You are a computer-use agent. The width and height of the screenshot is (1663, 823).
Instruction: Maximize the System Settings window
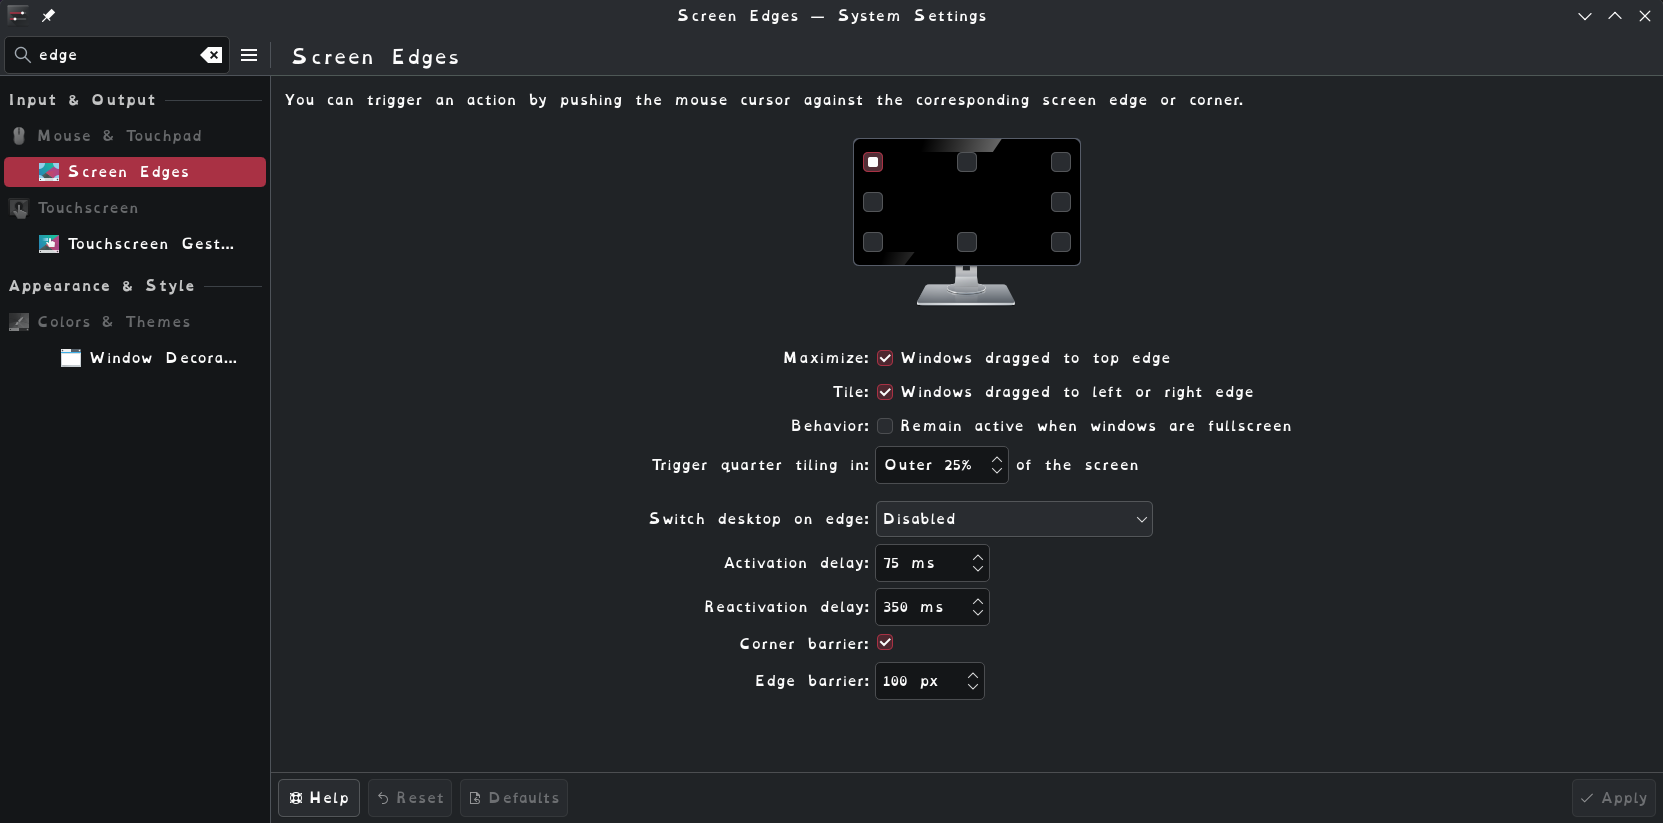point(1615,16)
